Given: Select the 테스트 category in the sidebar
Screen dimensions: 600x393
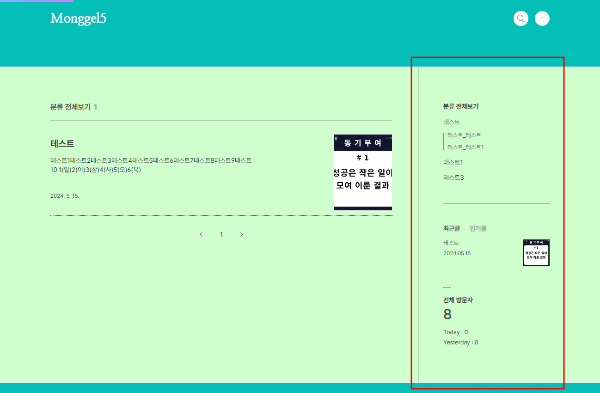Looking at the screenshot, I should tap(452, 122).
